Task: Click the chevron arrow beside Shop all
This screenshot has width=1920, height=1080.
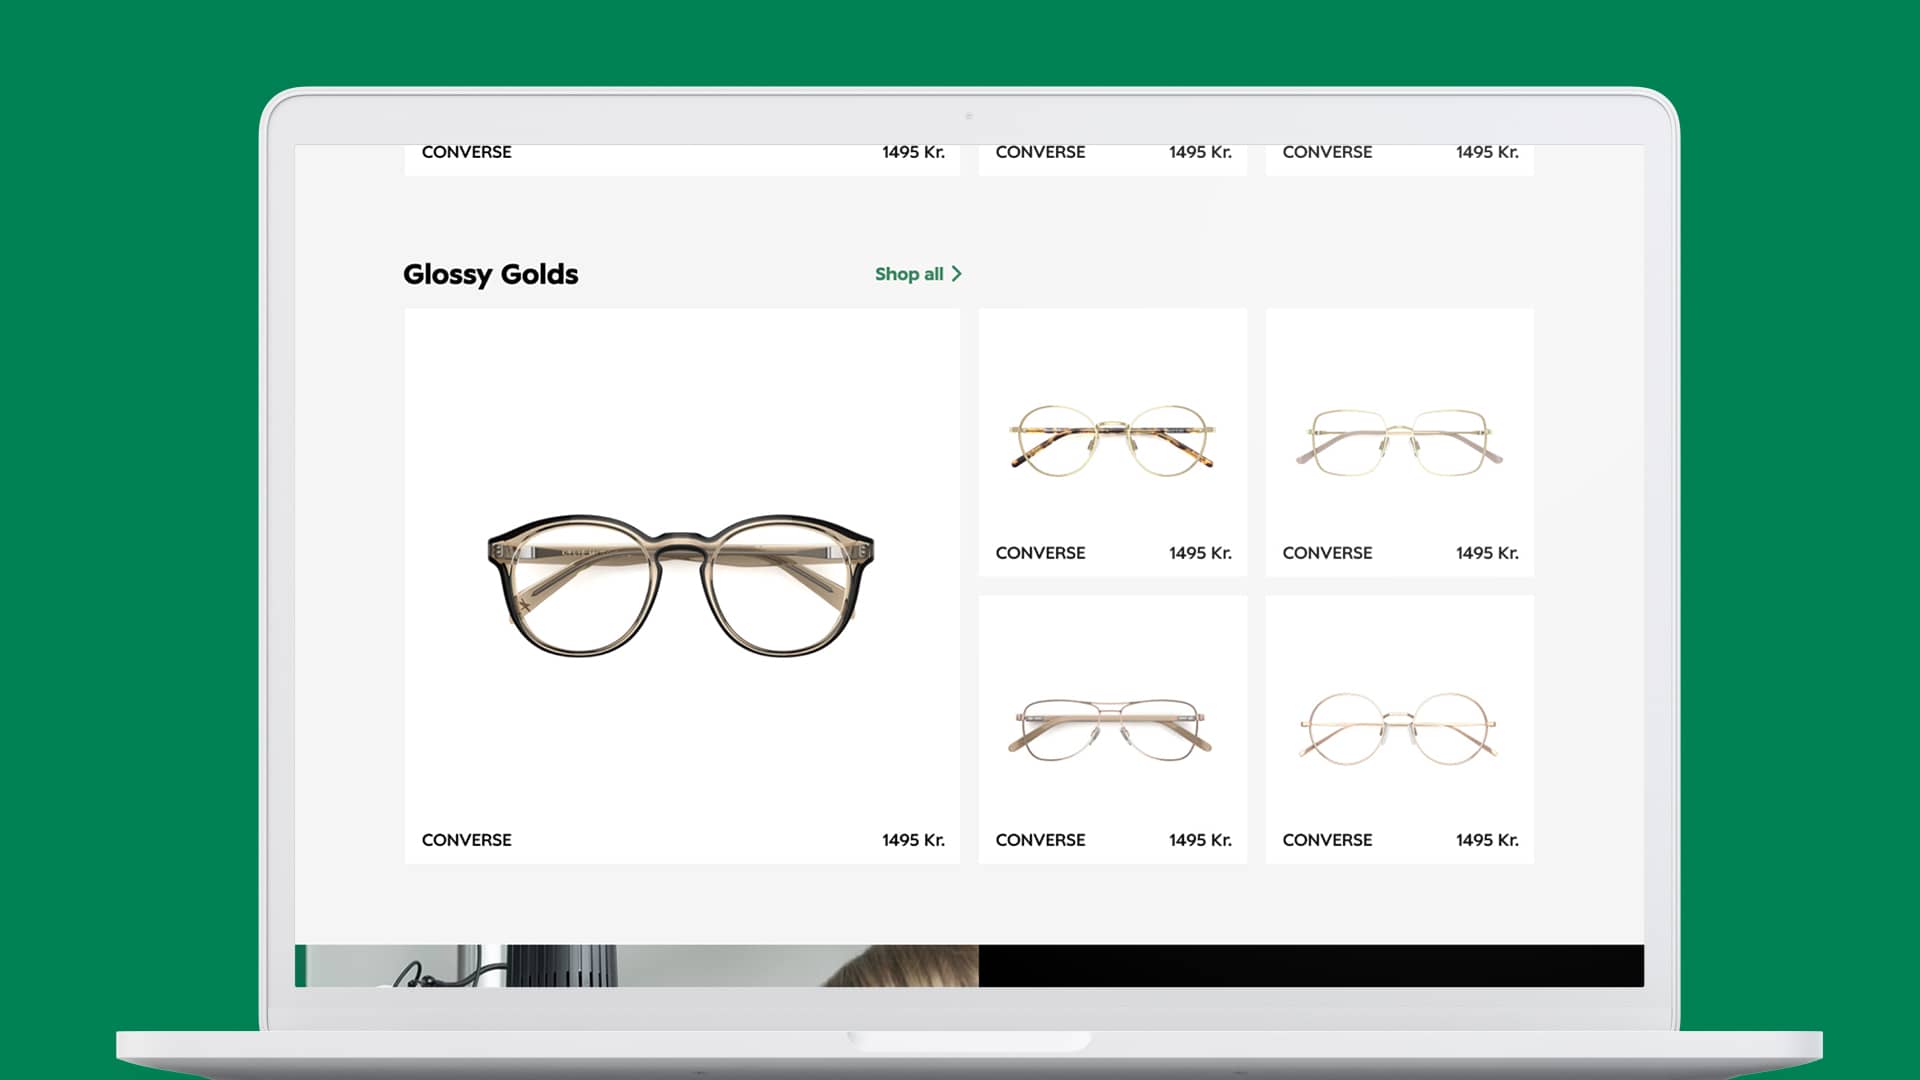Action: coord(957,274)
